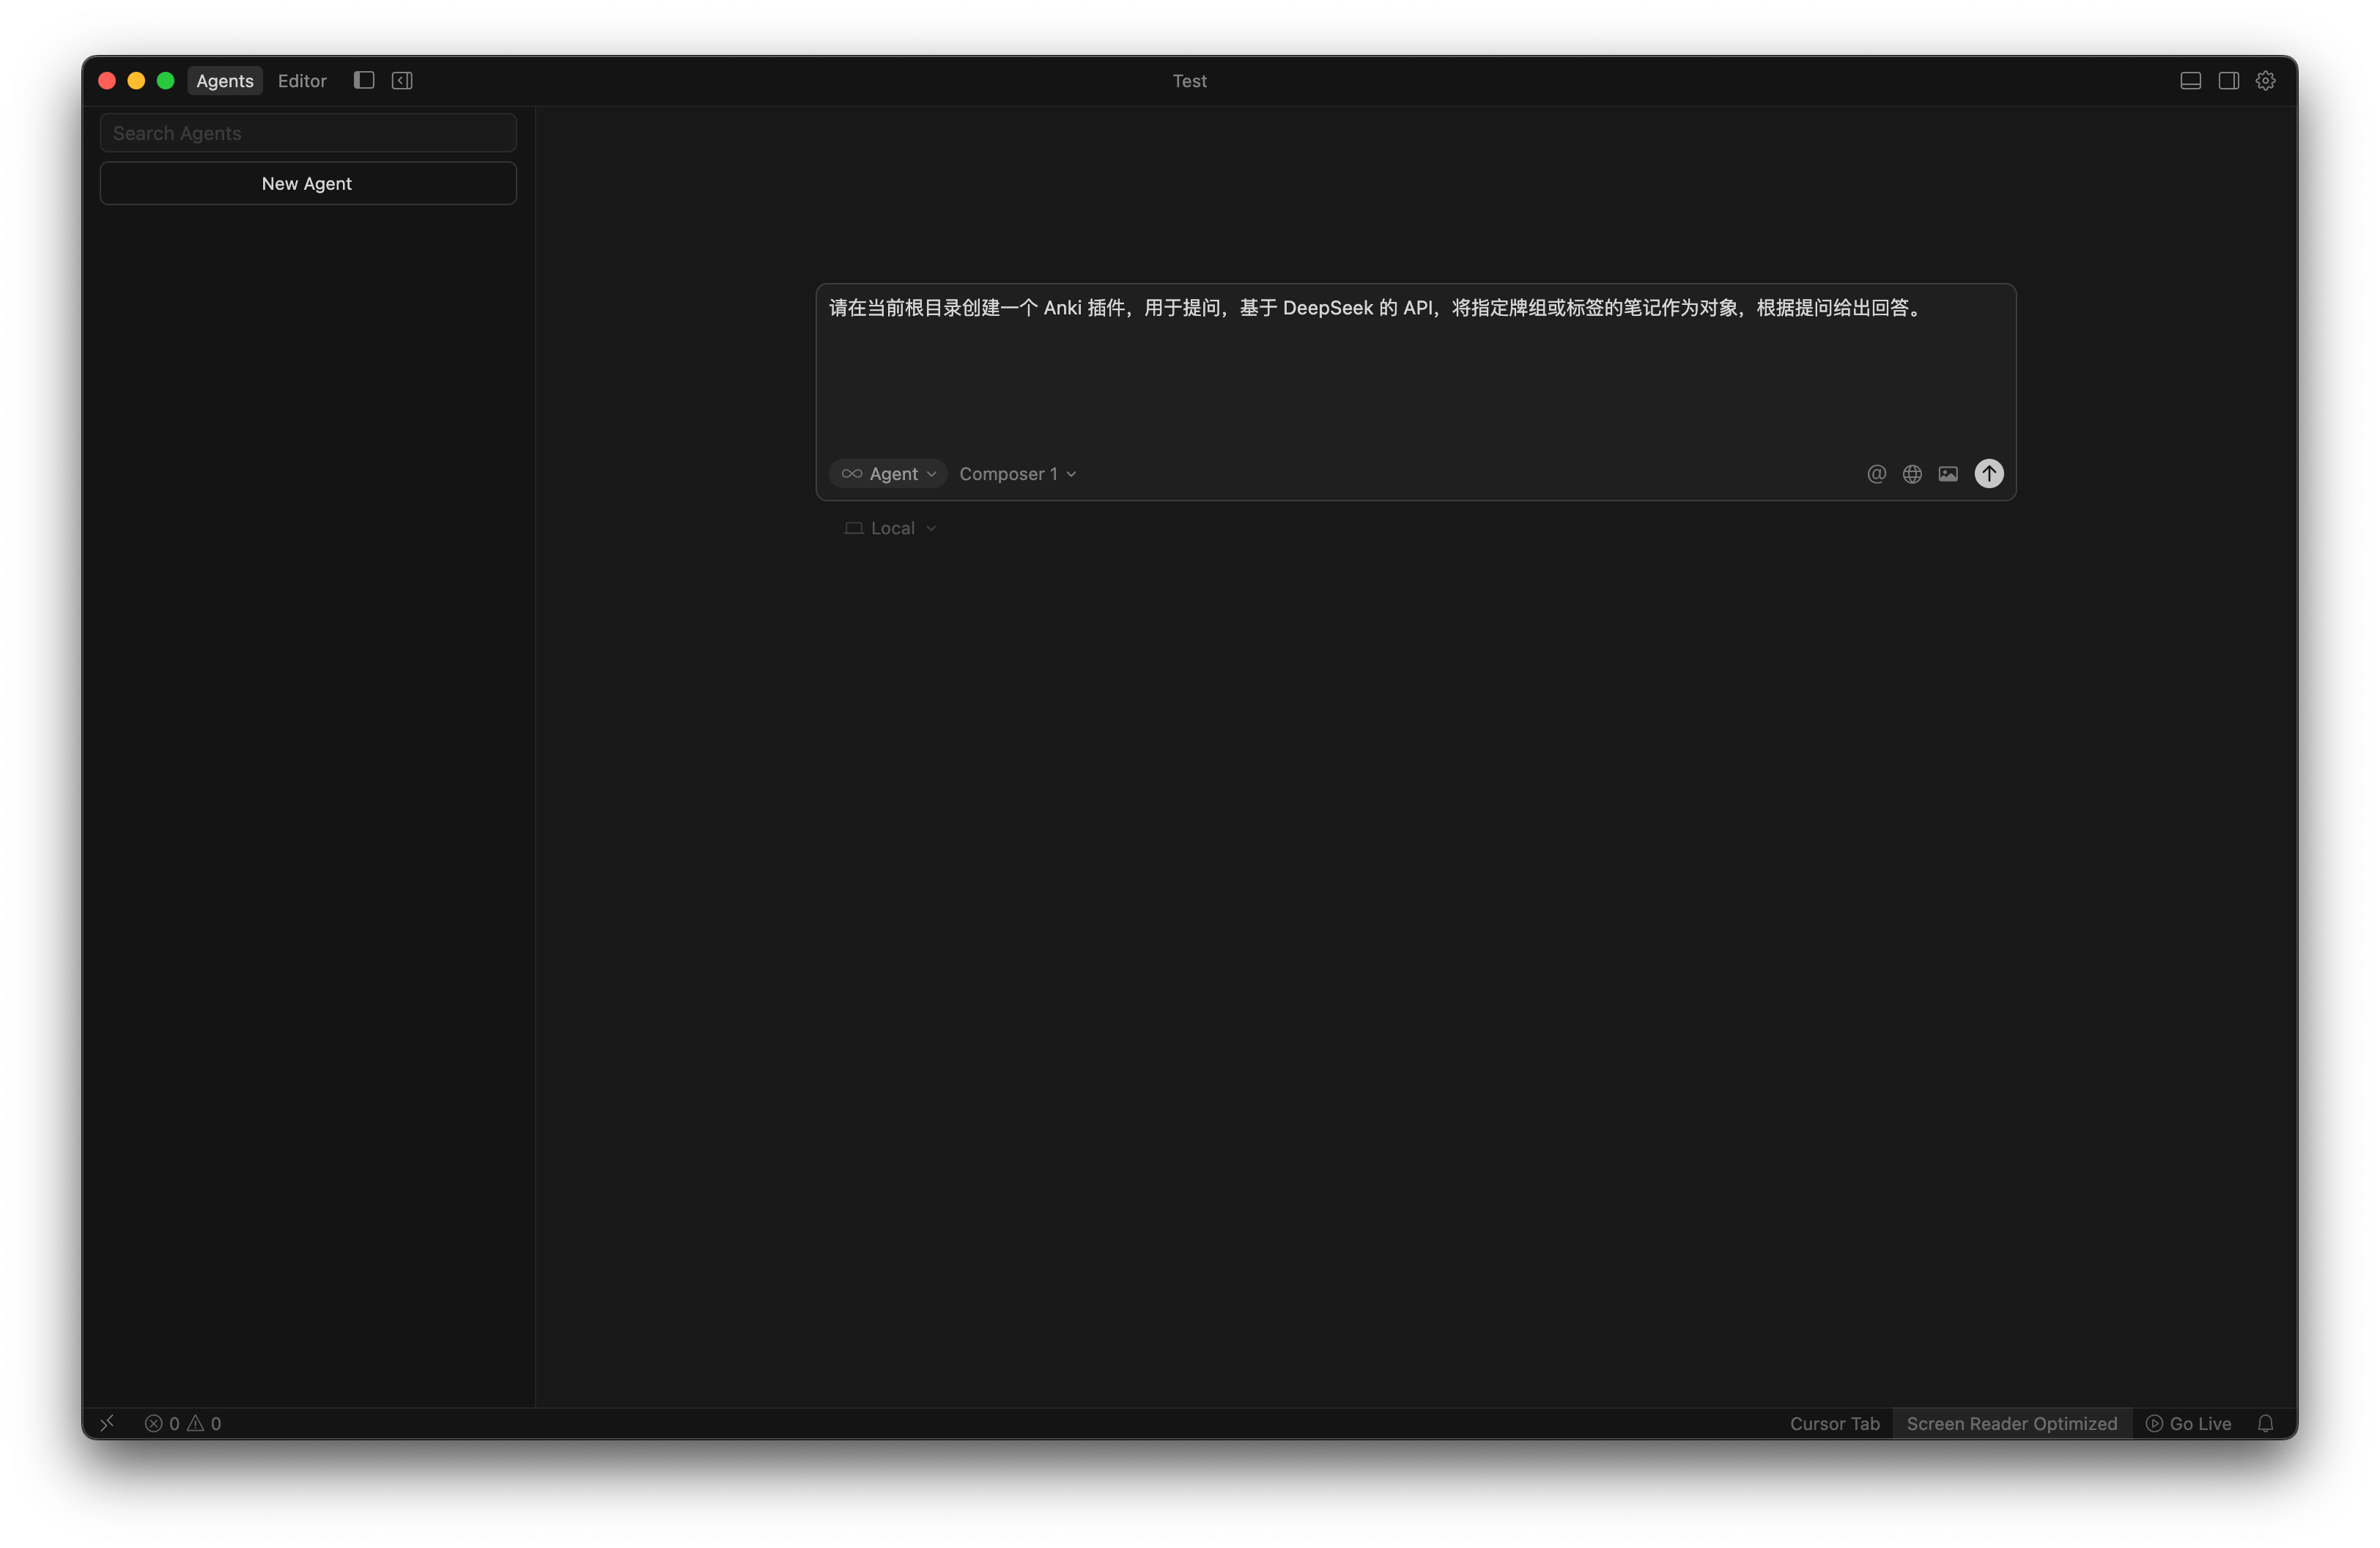Image resolution: width=2380 pixels, height=1548 pixels.
Task: Open the Composer 1 model dropdown
Action: click(x=1017, y=474)
